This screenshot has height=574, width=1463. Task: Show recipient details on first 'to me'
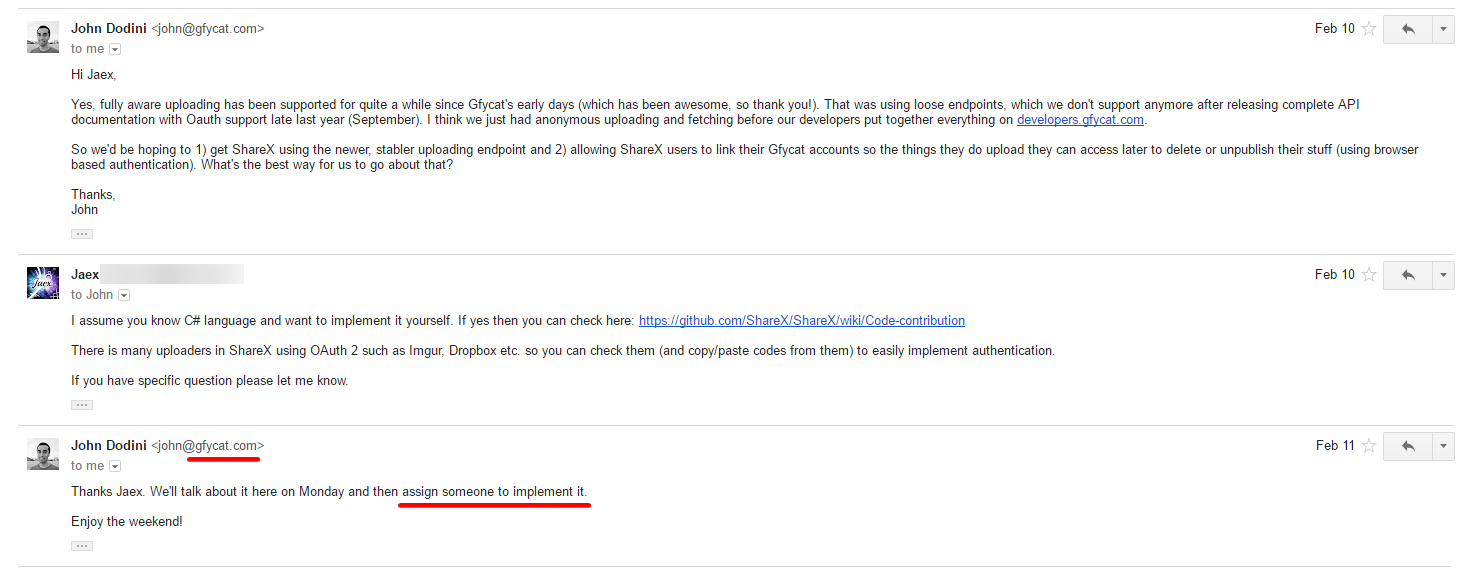point(115,49)
